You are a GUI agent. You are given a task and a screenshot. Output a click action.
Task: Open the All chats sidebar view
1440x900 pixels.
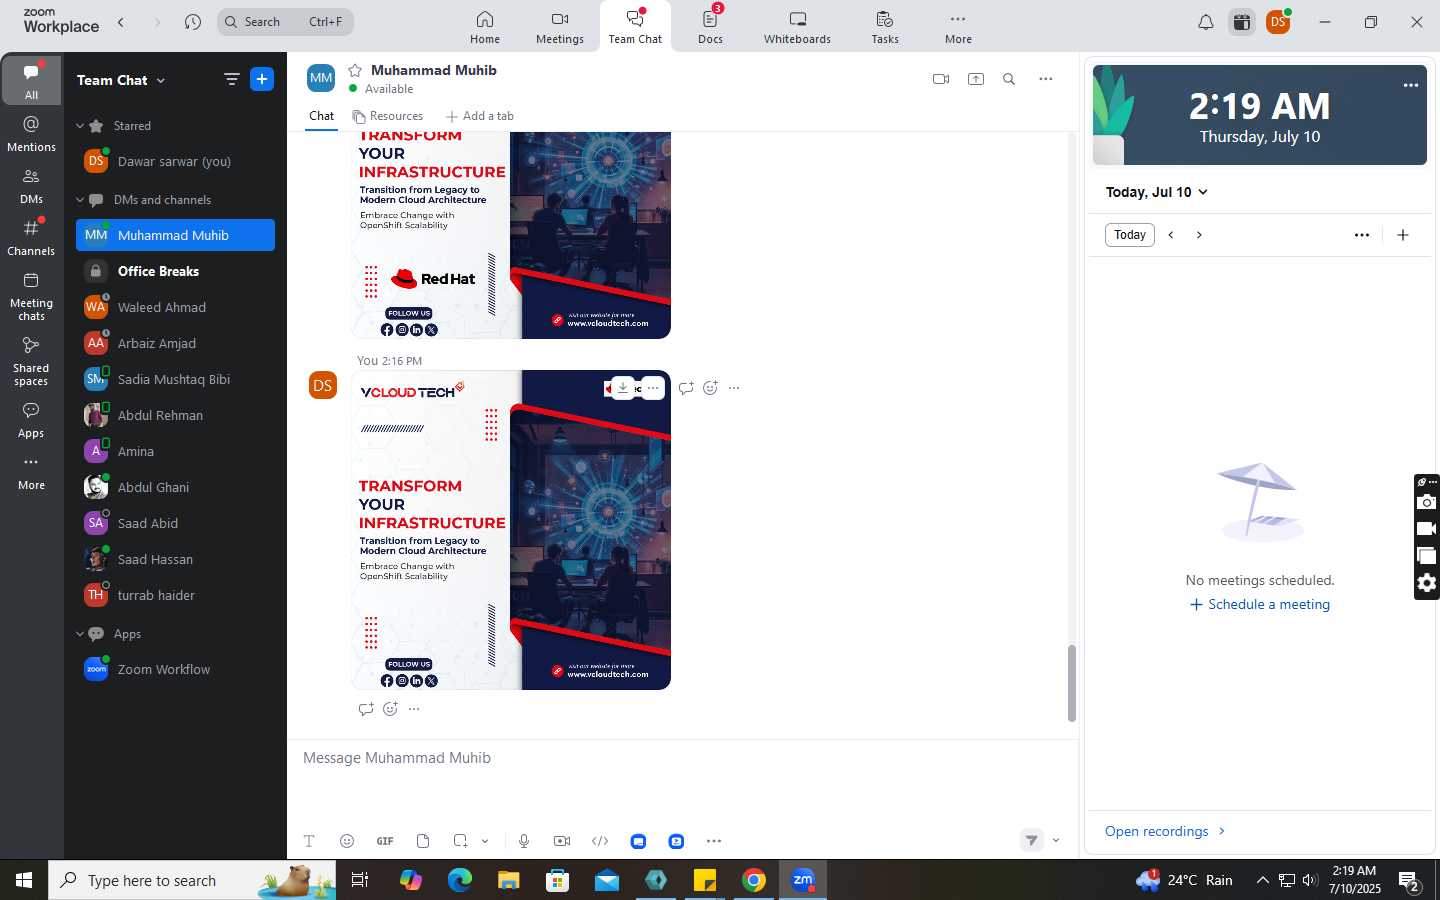tap(31, 81)
